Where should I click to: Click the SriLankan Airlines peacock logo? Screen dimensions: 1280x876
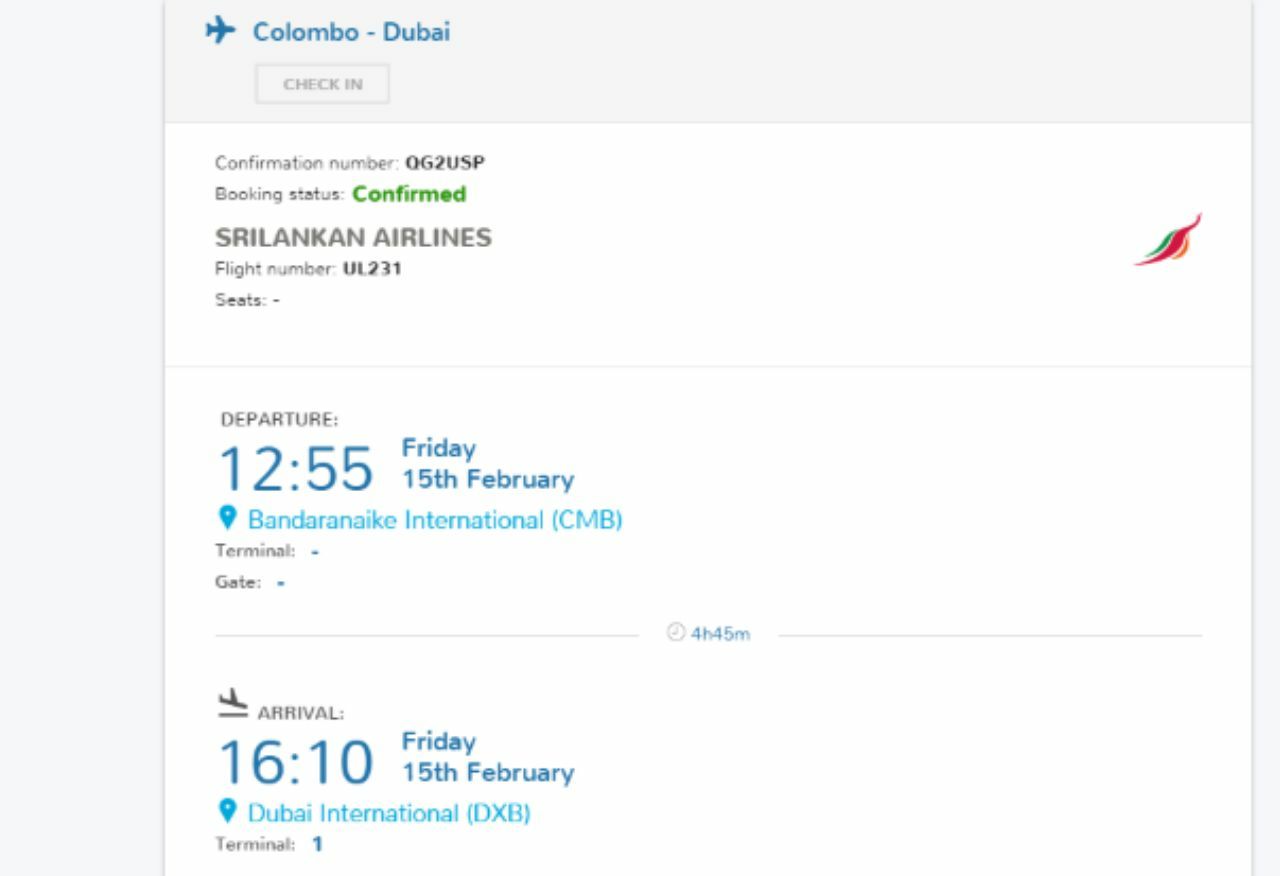click(1168, 239)
